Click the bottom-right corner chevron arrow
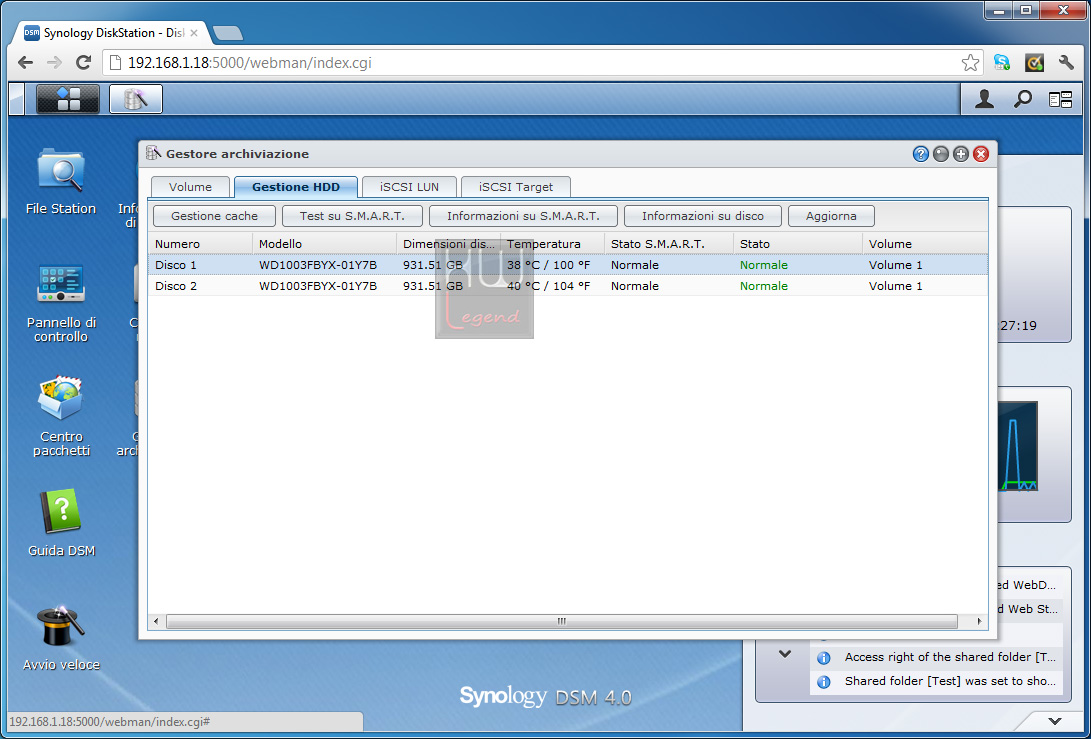Viewport: 1091px width, 739px height. [1055, 721]
